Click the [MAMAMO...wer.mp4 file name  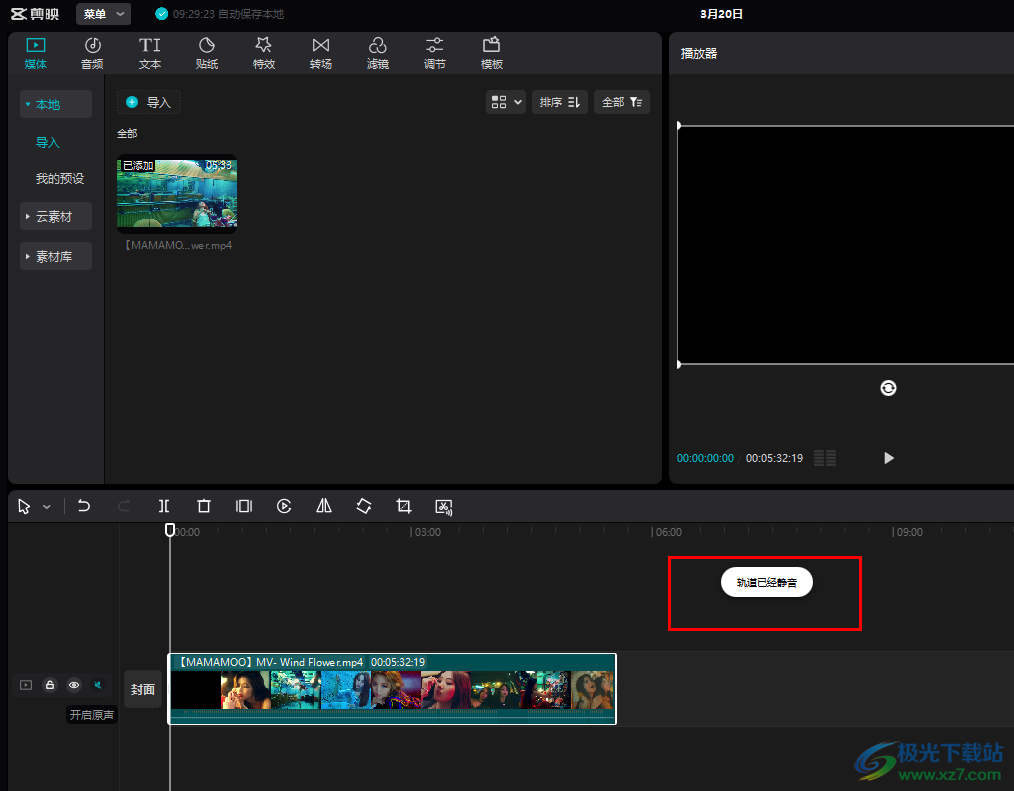coord(177,245)
